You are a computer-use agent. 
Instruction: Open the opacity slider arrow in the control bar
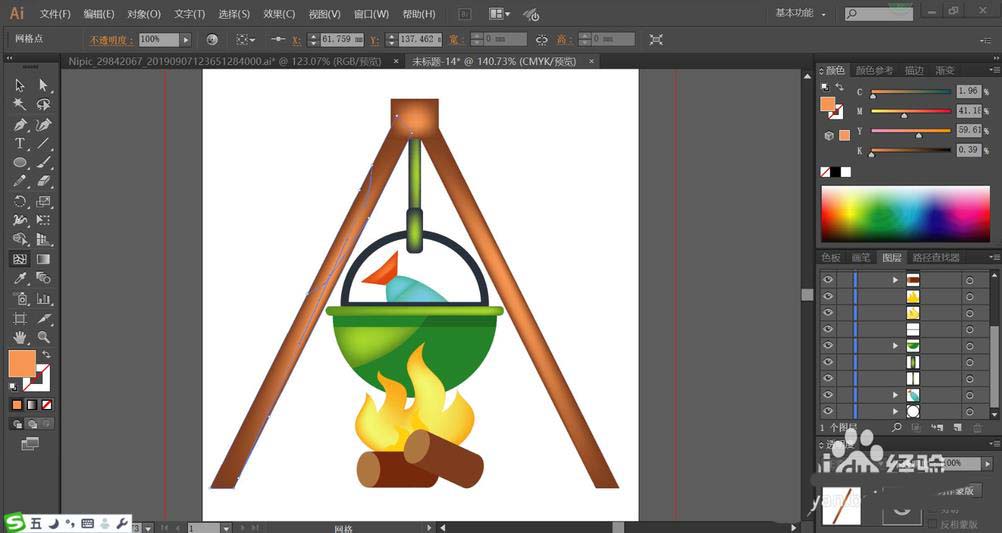click(186, 40)
